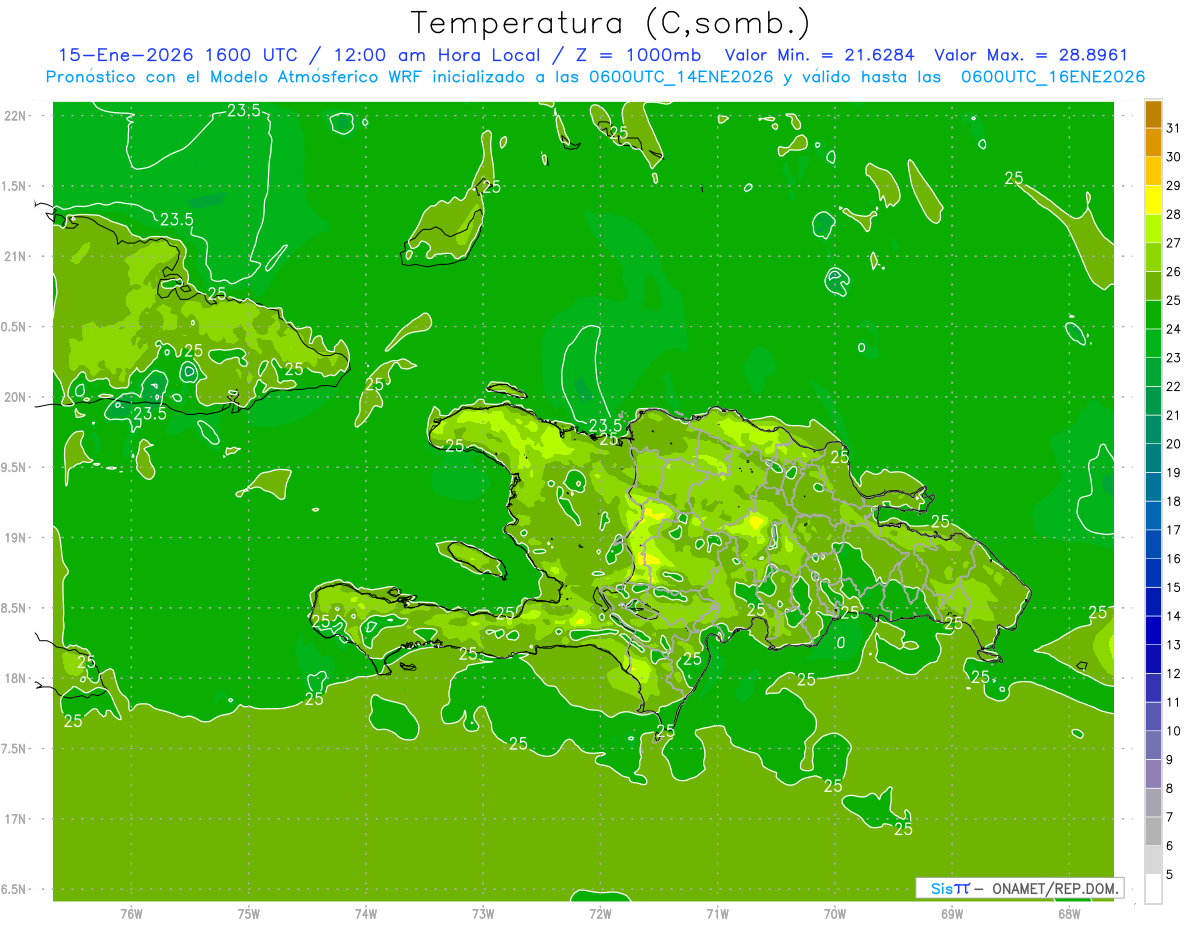This screenshot has width=1200, height=927.
Task: Click the "Temperatura (C,somb.)" map title
Action: [x=610, y=23]
